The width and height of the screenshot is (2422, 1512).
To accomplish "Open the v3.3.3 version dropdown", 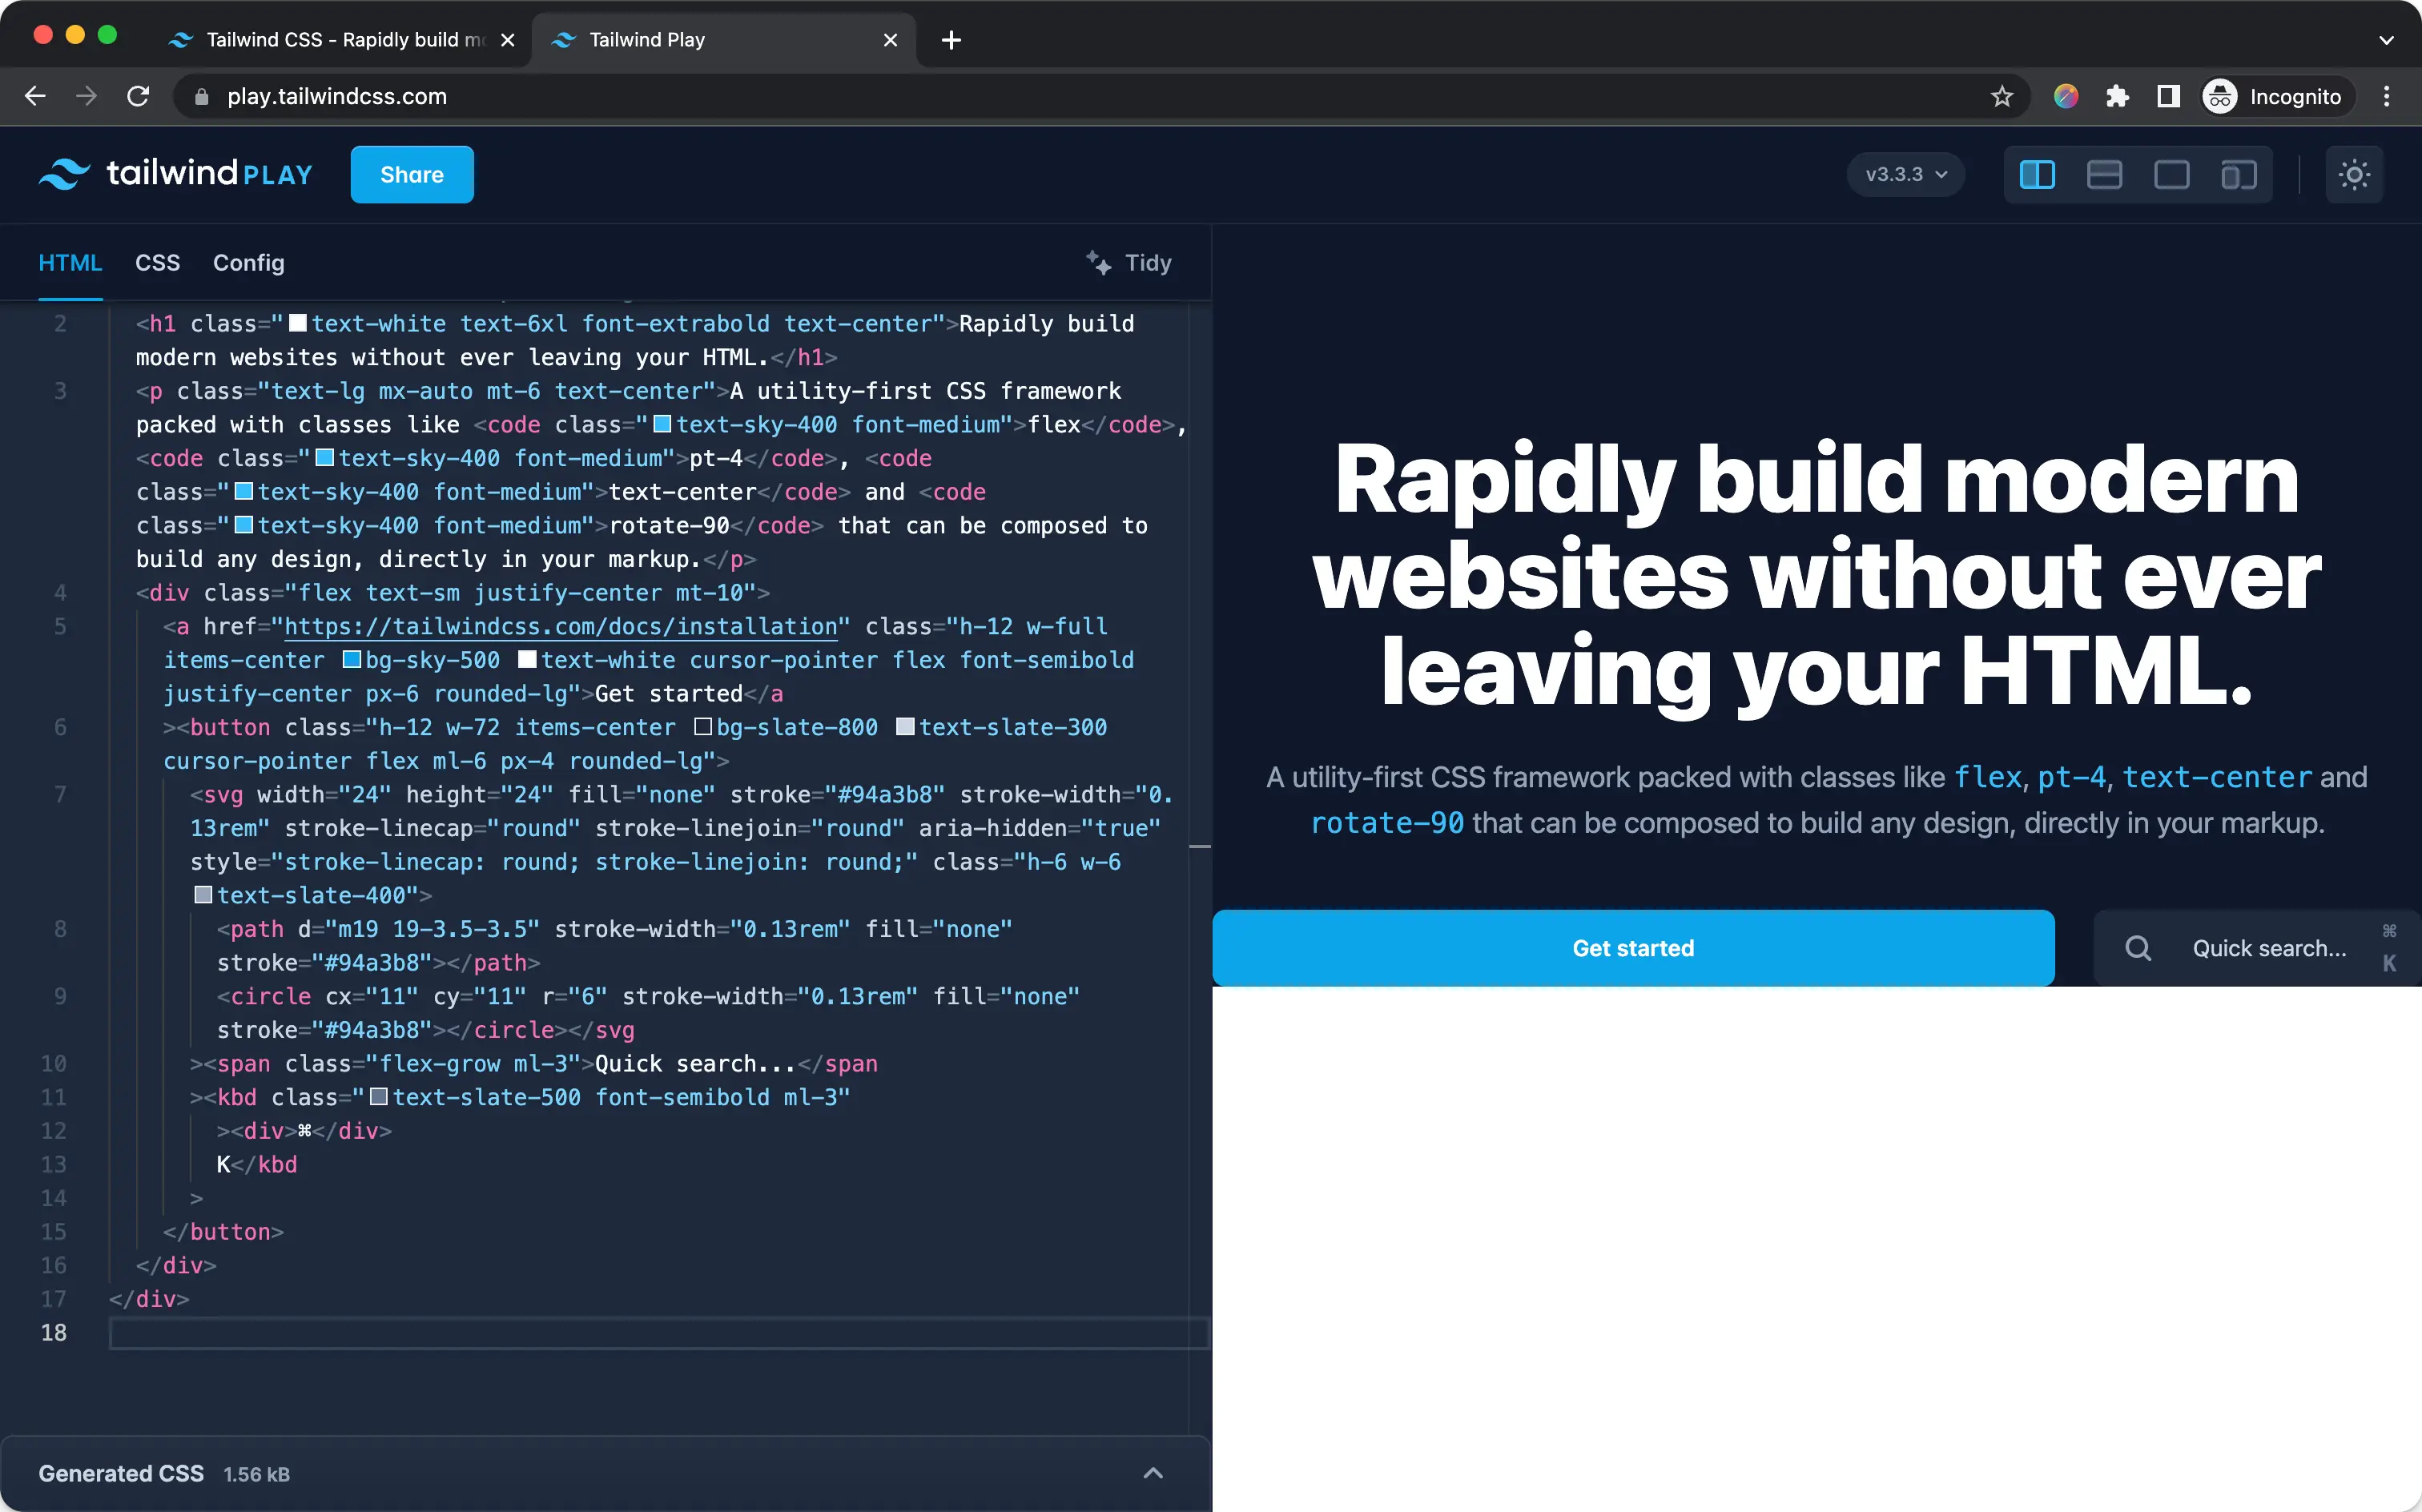I will (x=1906, y=174).
